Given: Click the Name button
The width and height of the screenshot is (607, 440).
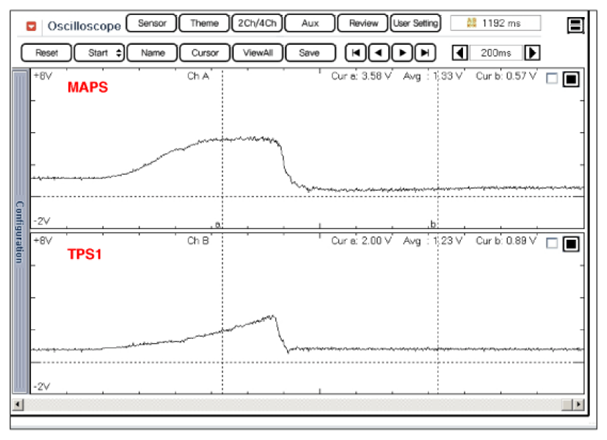Looking at the screenshot, I should (152, 53).
